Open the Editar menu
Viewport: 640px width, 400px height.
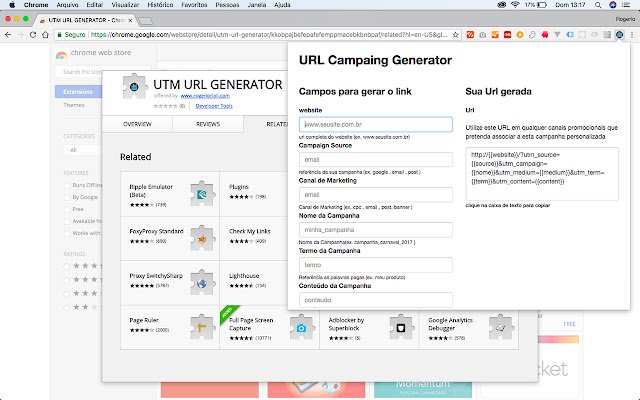[x=95, y=5]
